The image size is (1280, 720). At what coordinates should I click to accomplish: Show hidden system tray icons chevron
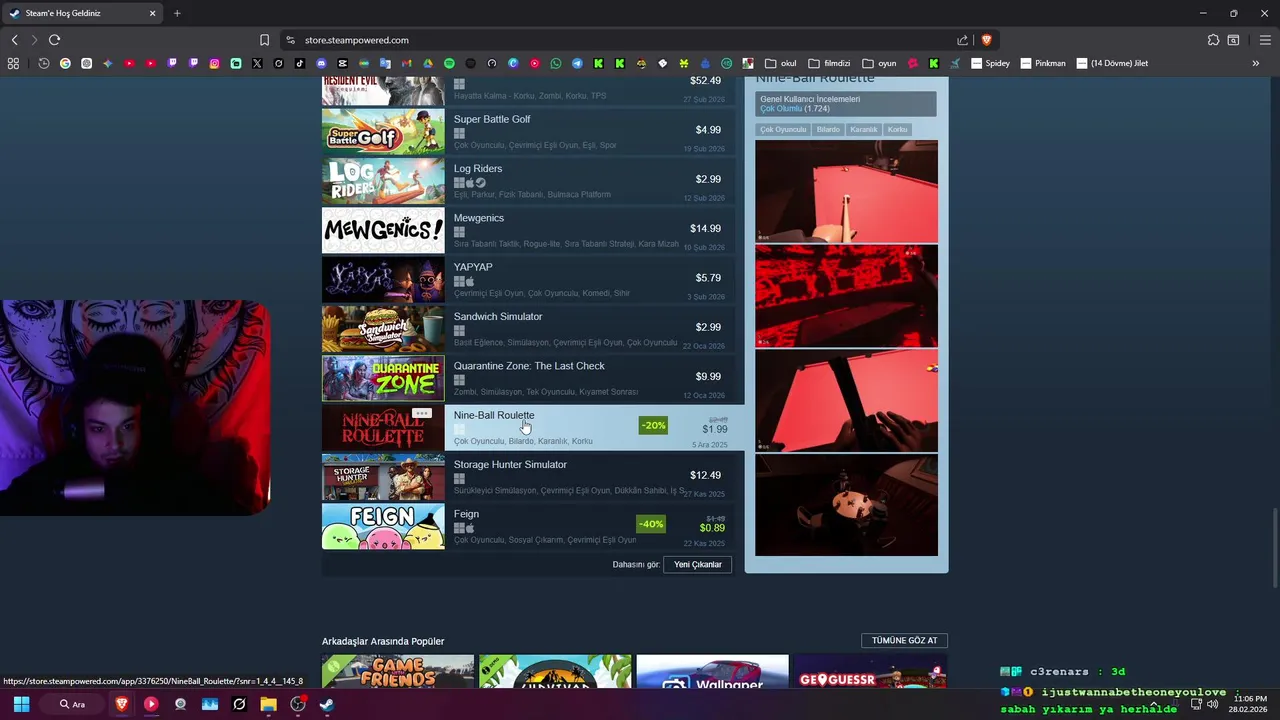coord(1155,704)
